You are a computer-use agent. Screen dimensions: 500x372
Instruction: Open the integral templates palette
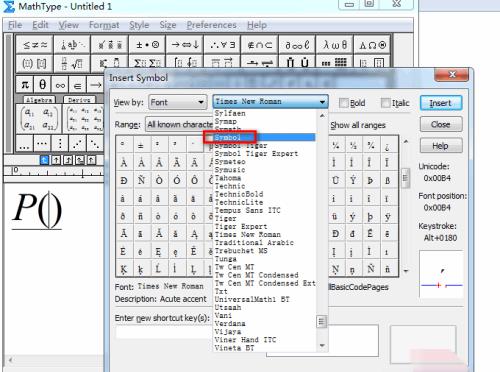point(185,62)
